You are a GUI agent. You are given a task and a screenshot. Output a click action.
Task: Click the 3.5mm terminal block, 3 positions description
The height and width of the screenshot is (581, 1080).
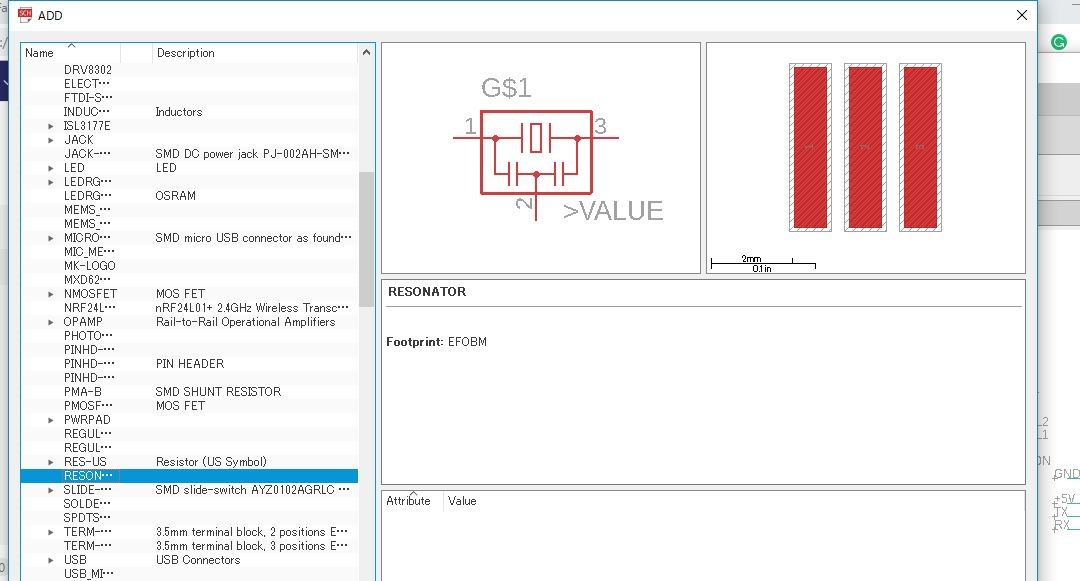(x=251, y=546)
